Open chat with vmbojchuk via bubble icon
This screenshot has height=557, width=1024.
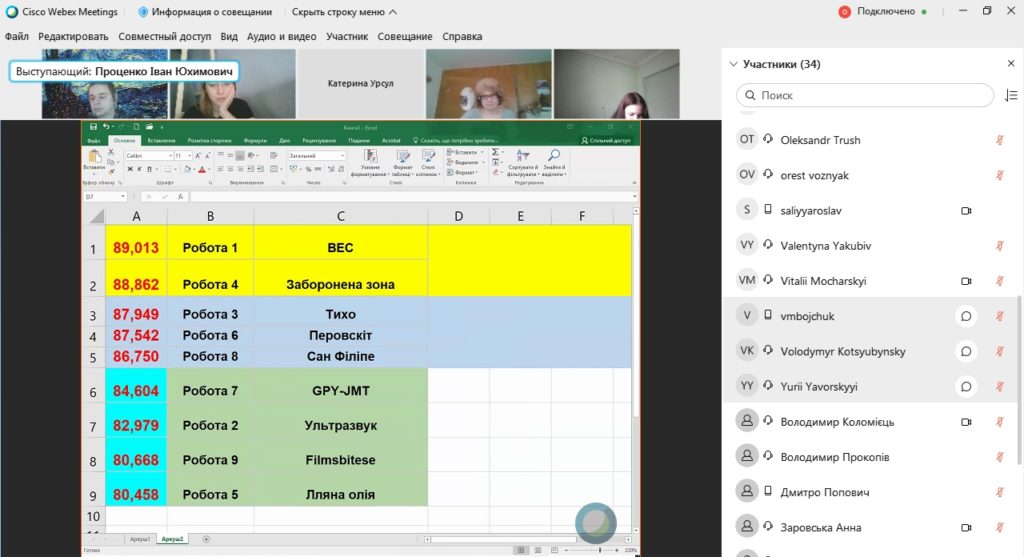966,316
